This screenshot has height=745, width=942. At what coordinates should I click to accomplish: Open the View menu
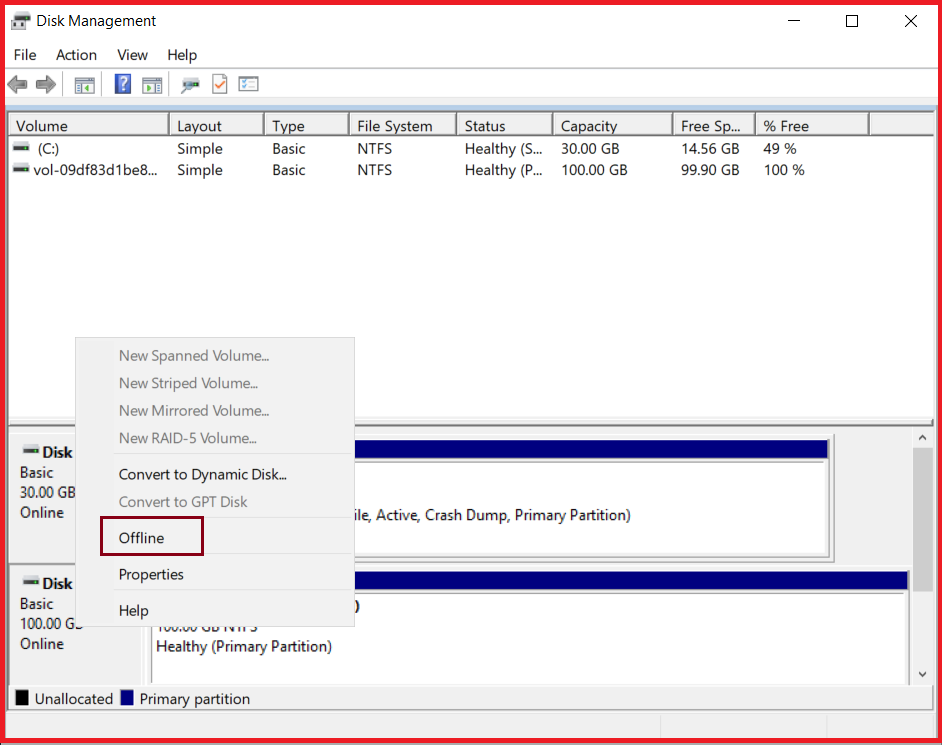132,55
